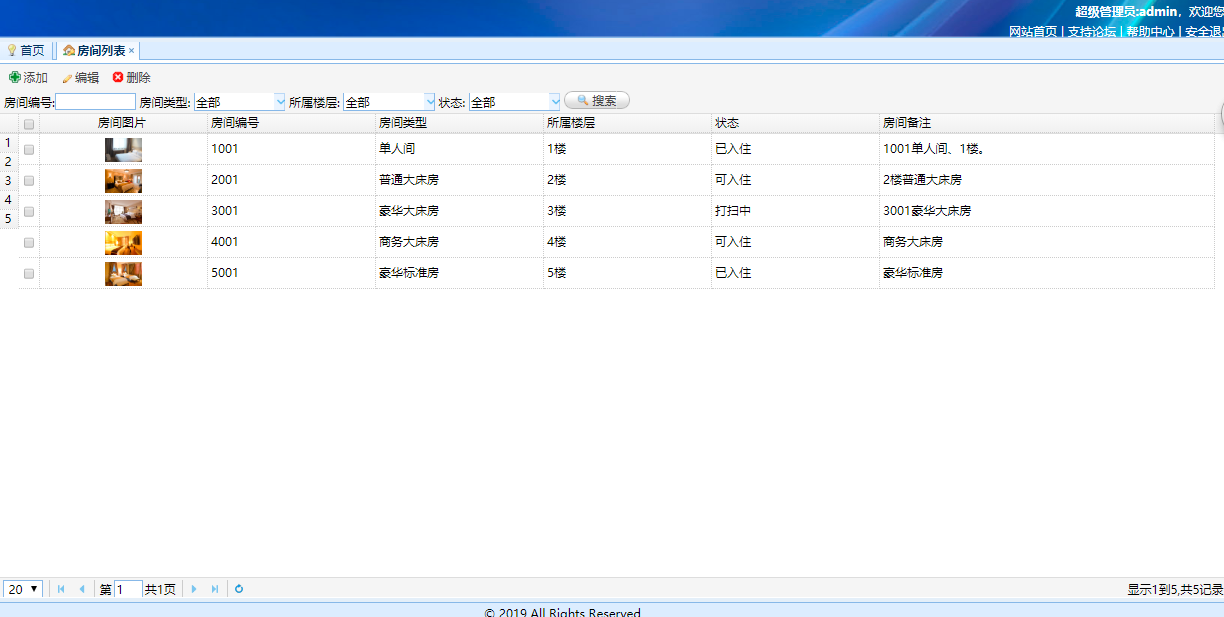Select the cell with room number 5001
This screenshot has width=1224, height=617.
tap(291, 273)
